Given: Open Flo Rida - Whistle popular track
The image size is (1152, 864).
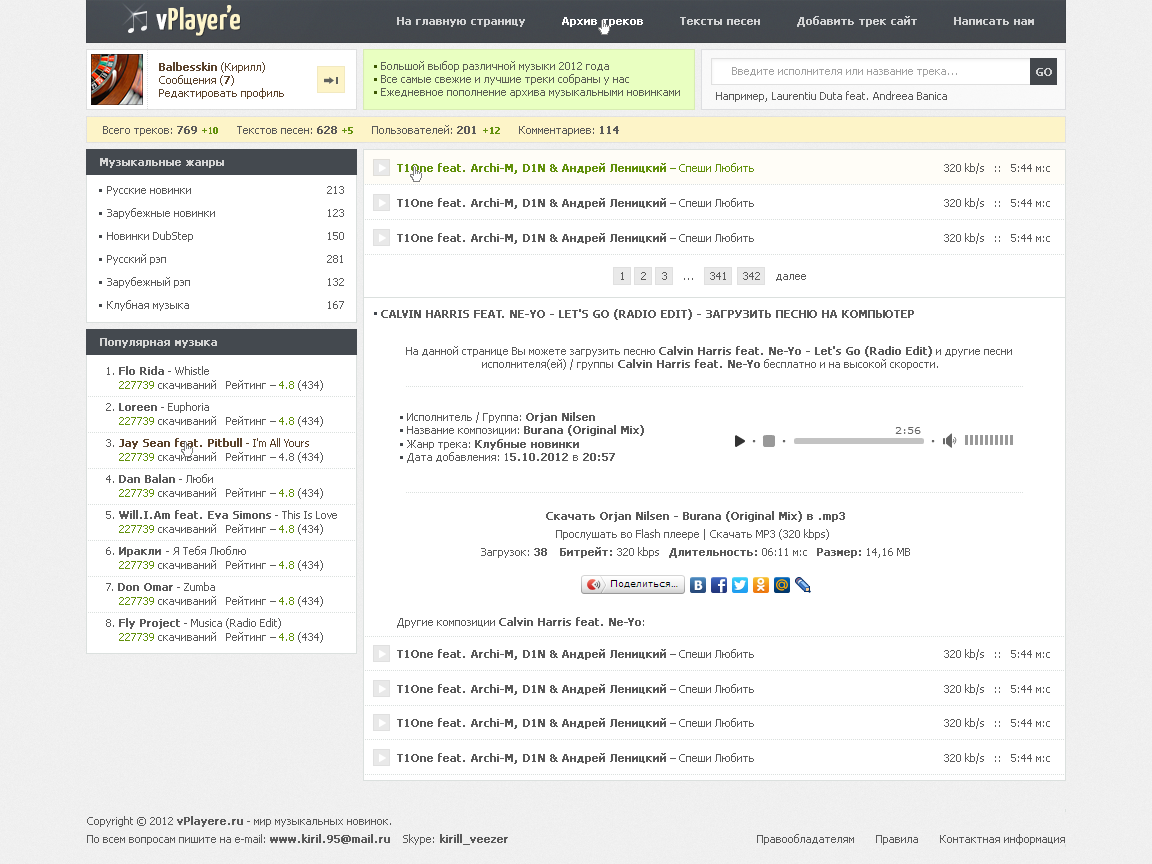Looking at the screenshot, I should [164, 371].
